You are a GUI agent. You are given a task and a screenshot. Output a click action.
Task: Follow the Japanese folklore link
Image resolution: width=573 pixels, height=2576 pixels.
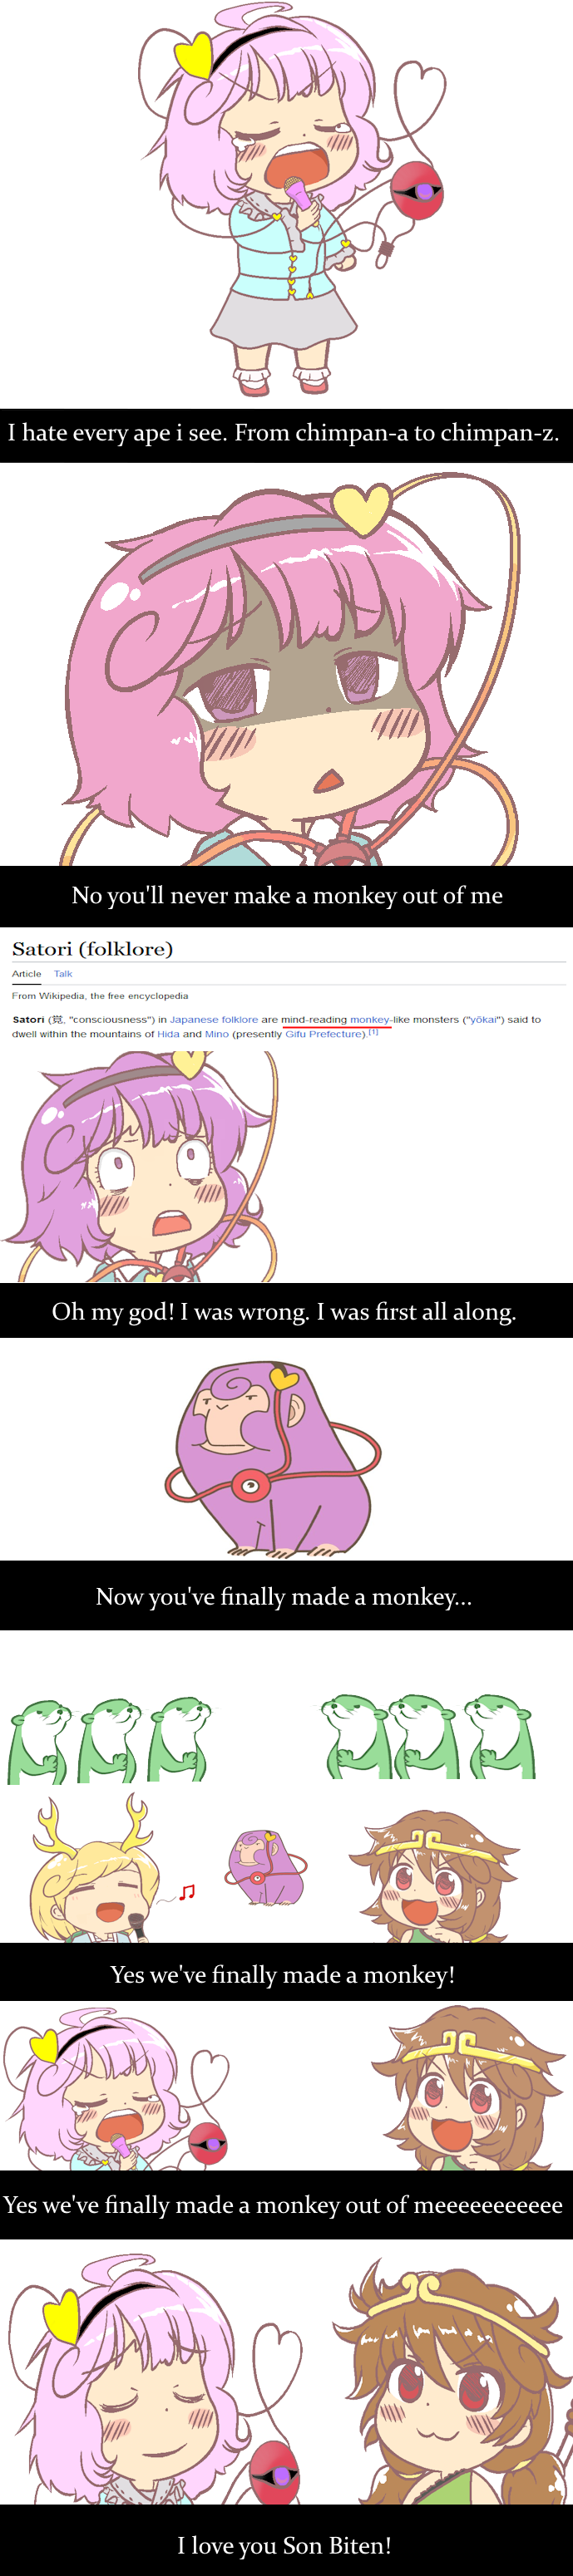tap(214, 1019)
